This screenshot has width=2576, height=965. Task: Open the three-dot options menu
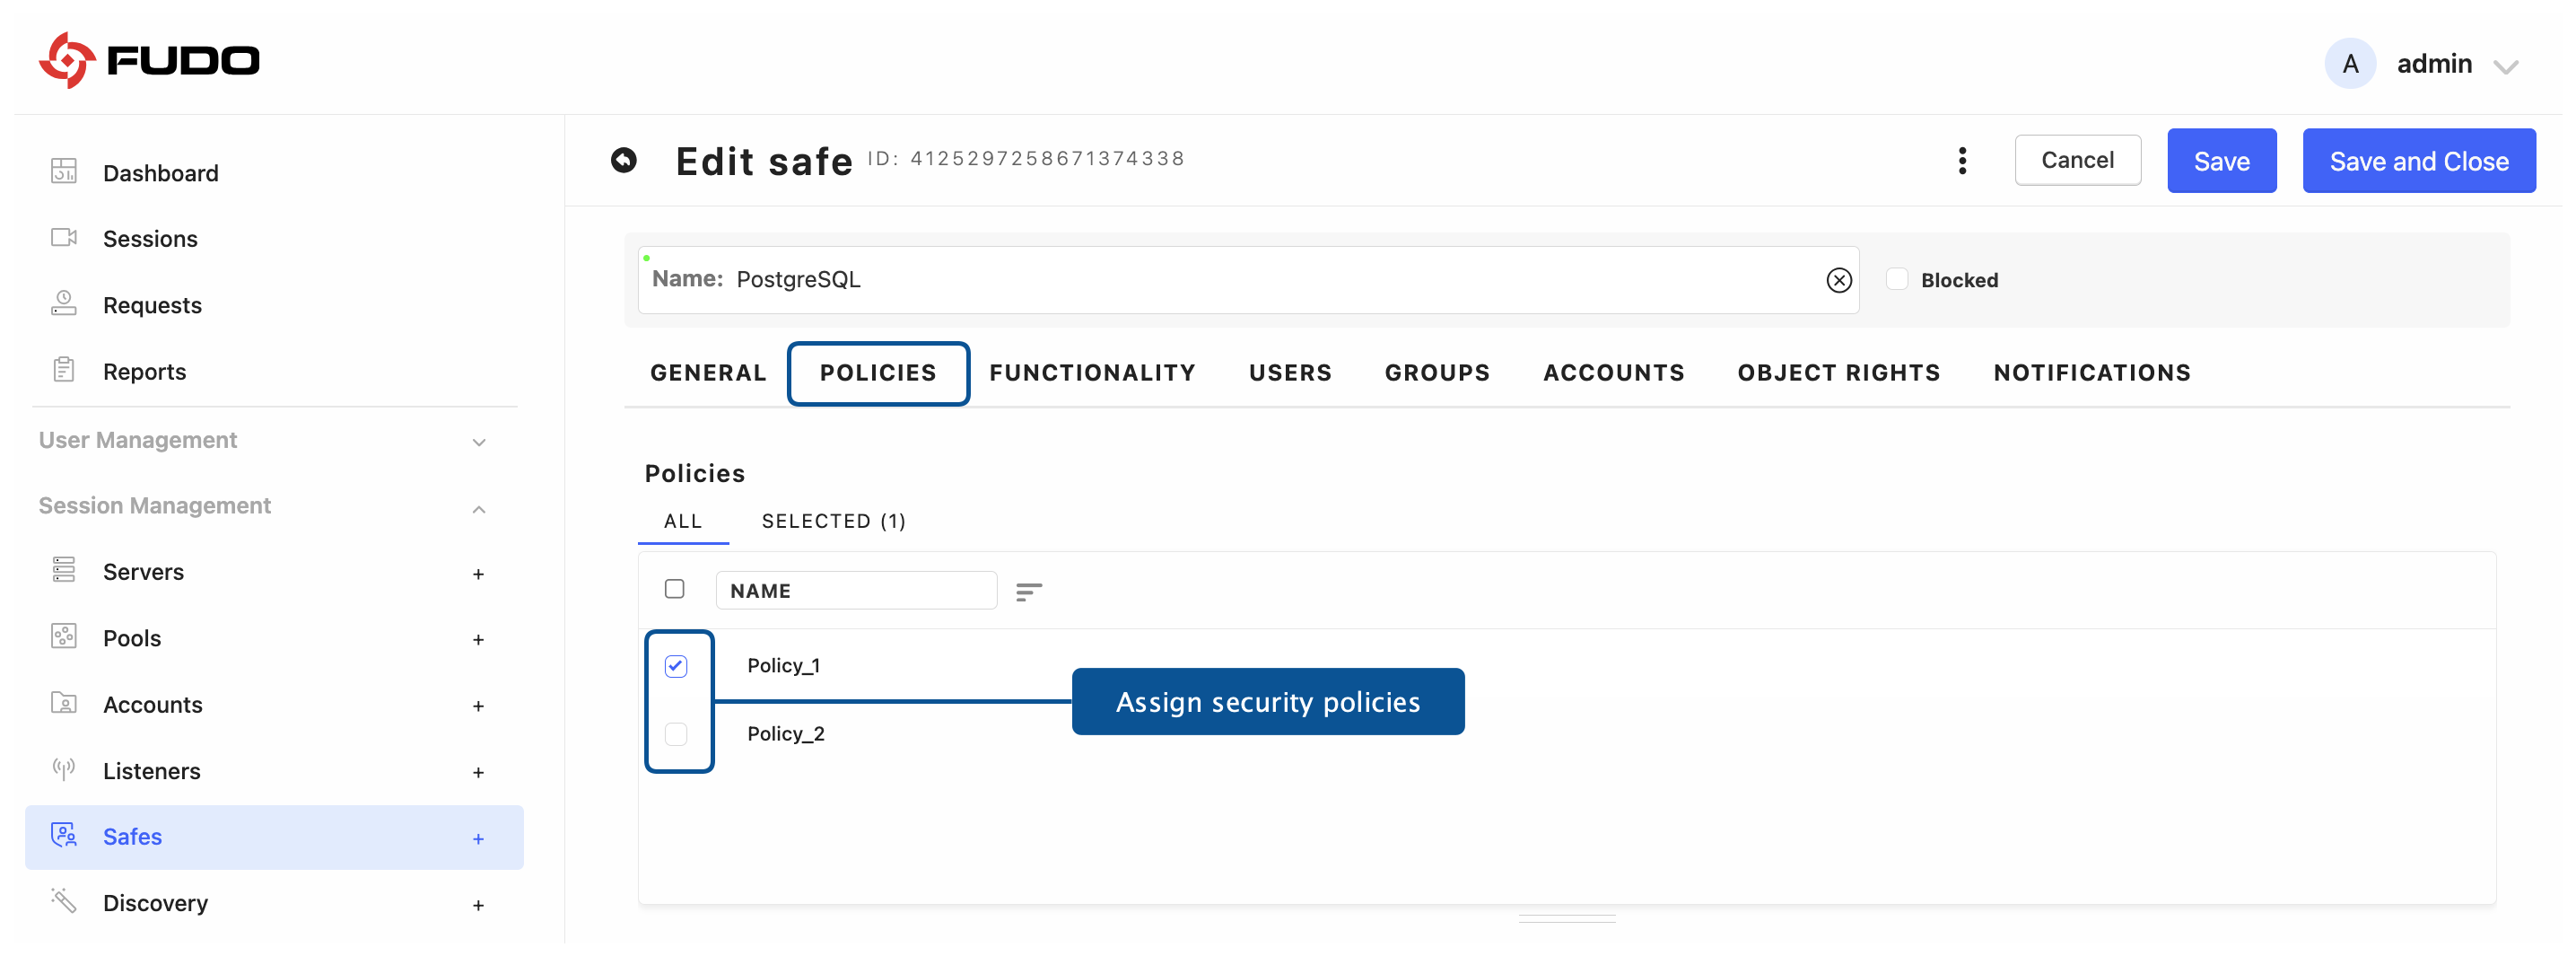(x=1961, y=160)
